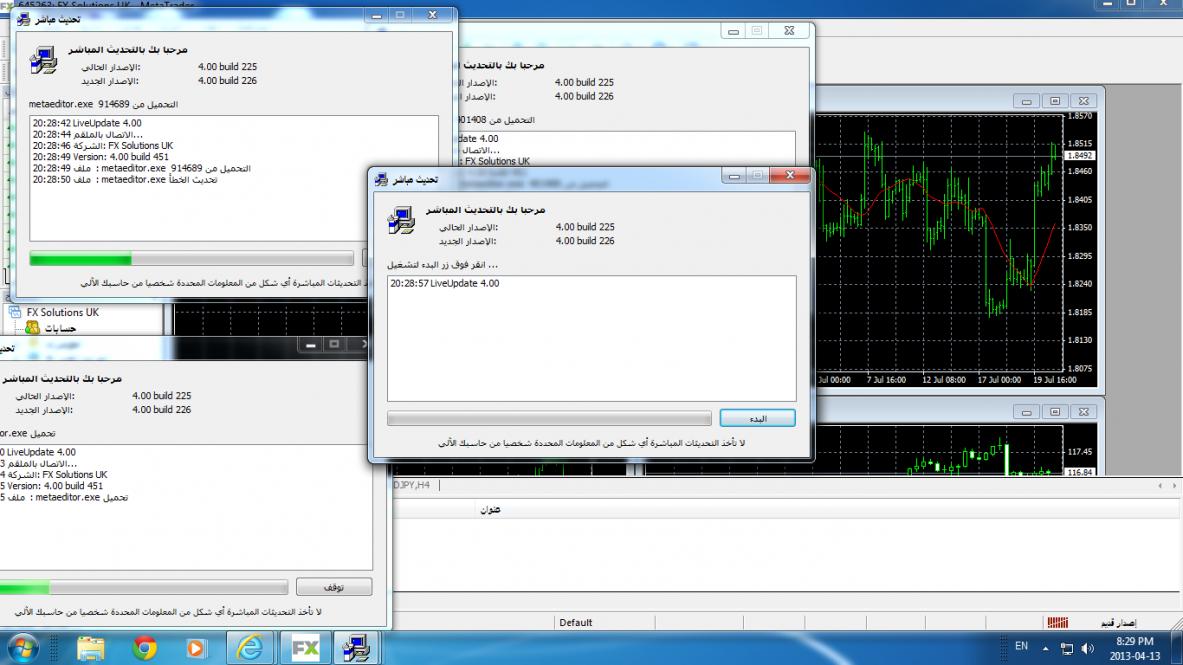Launch Google Chrome from taskbar
This screenshot has width=1183, height=665.
point(145,648)
